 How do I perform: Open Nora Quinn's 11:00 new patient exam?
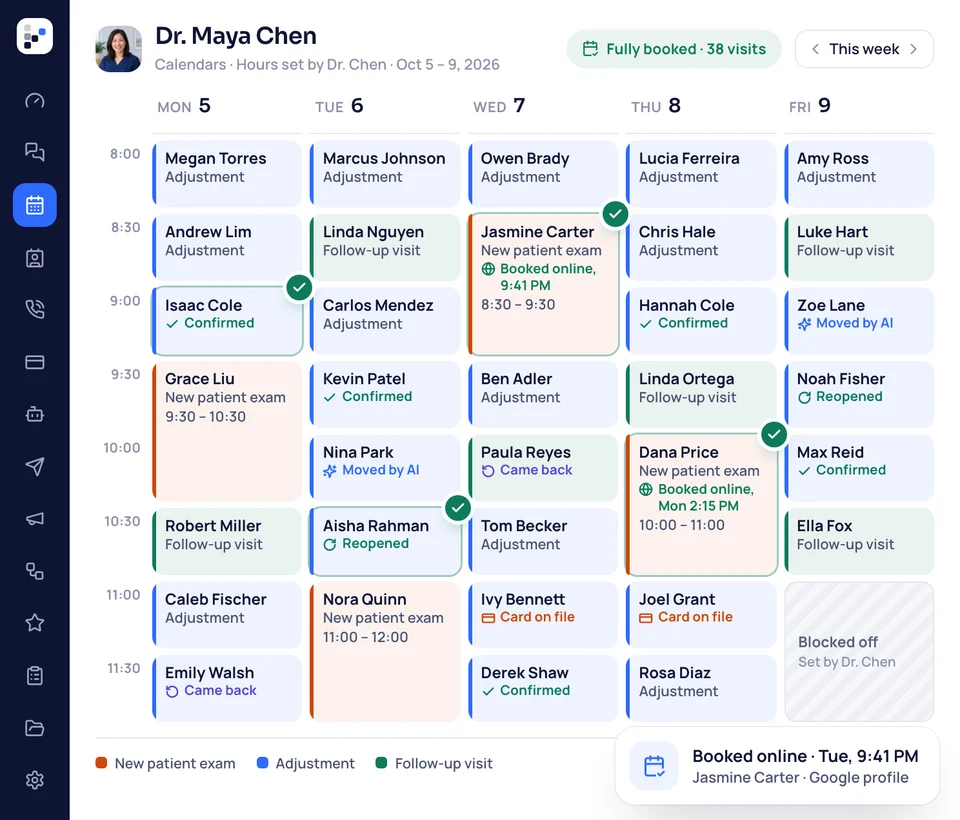pos(385,652)
